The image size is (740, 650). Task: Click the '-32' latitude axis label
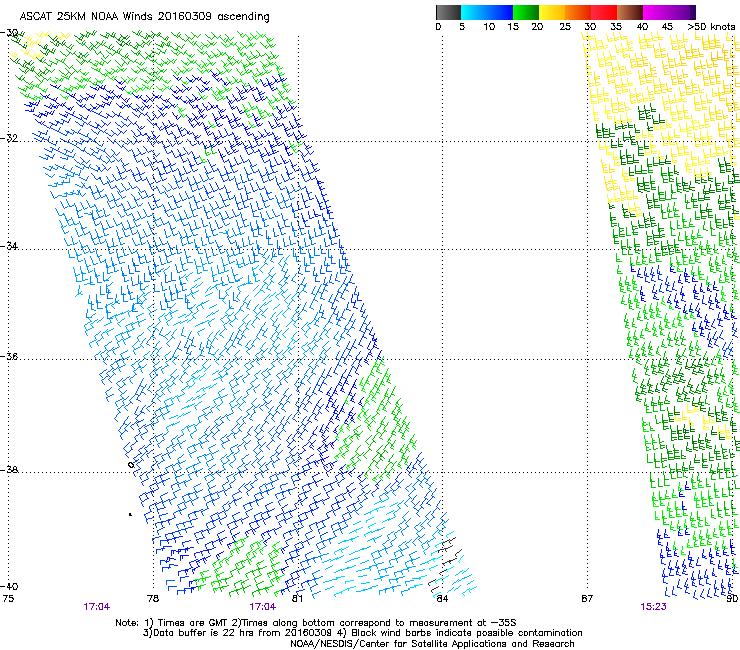pos(10,138)
